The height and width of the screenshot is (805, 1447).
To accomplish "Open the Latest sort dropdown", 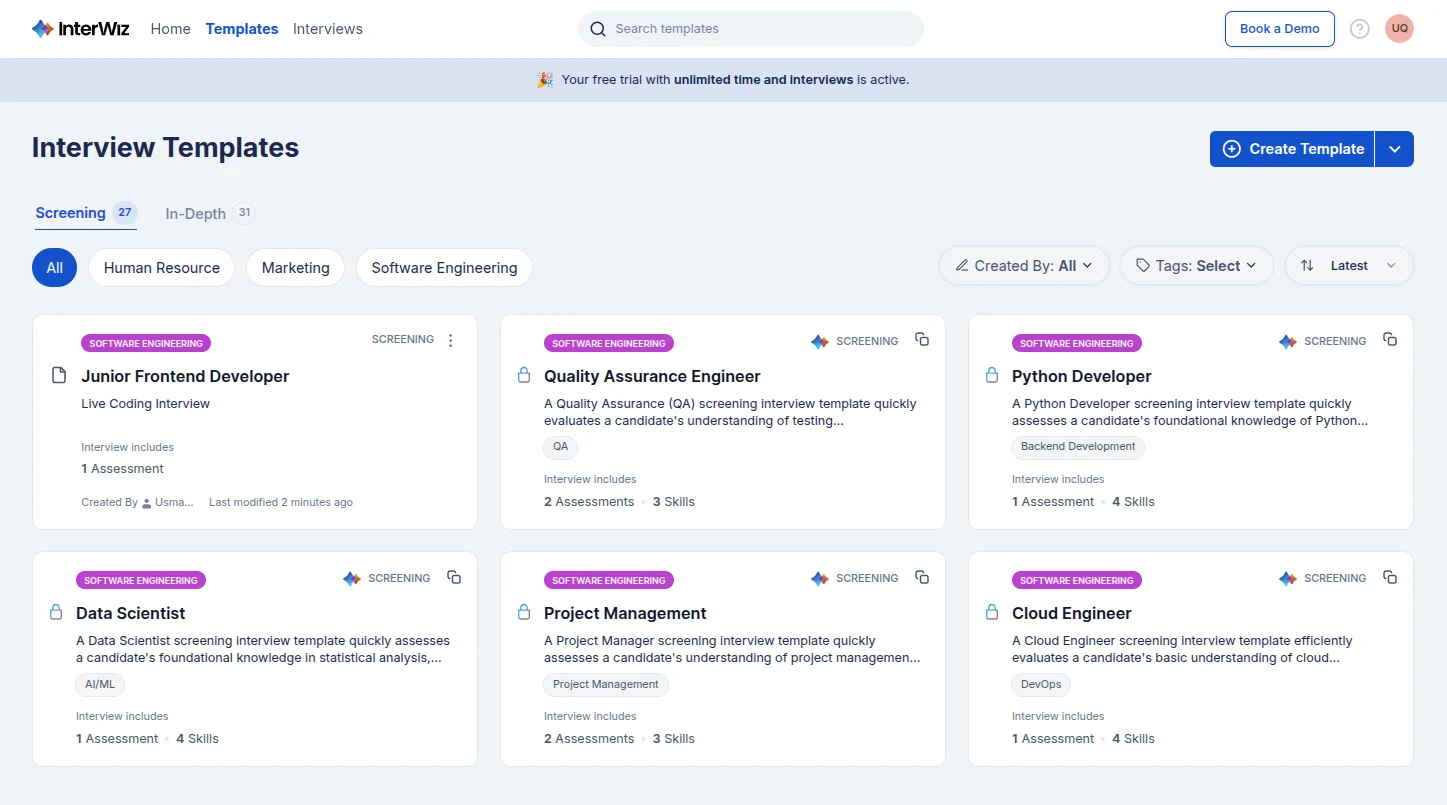I will [1348, 266].
